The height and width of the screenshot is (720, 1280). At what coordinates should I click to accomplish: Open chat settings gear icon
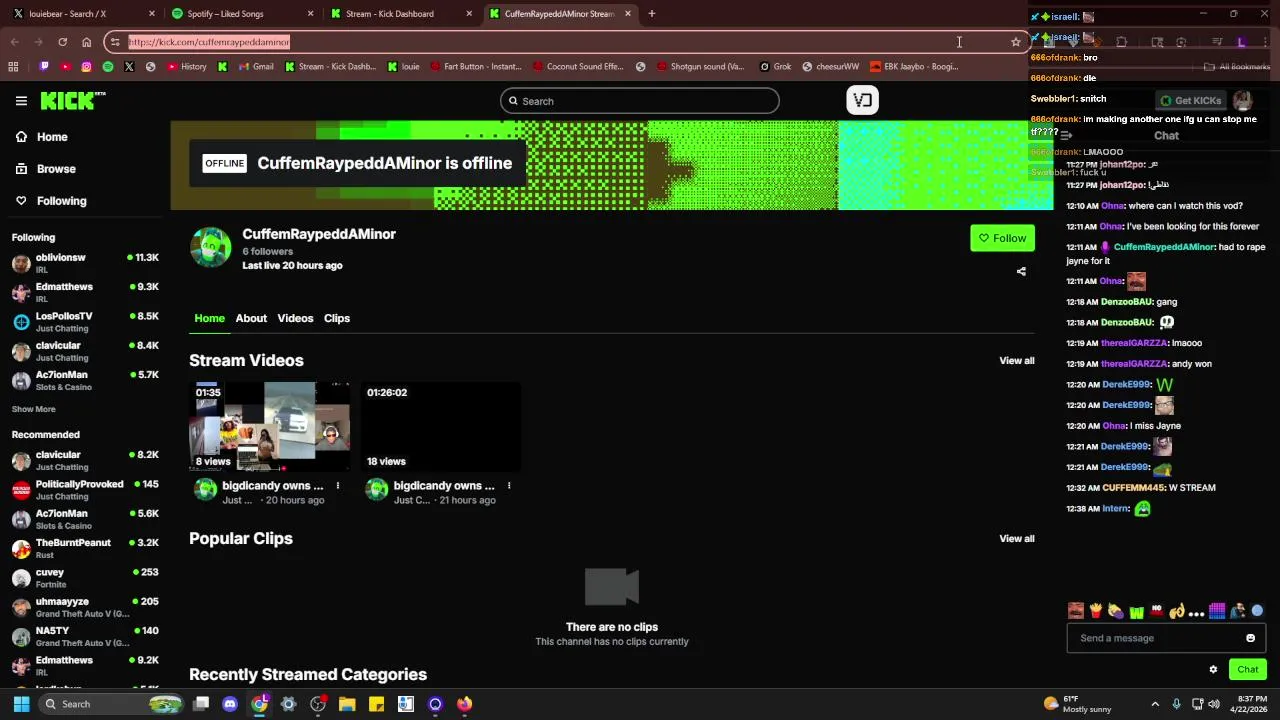click(x=1213, y=670)
